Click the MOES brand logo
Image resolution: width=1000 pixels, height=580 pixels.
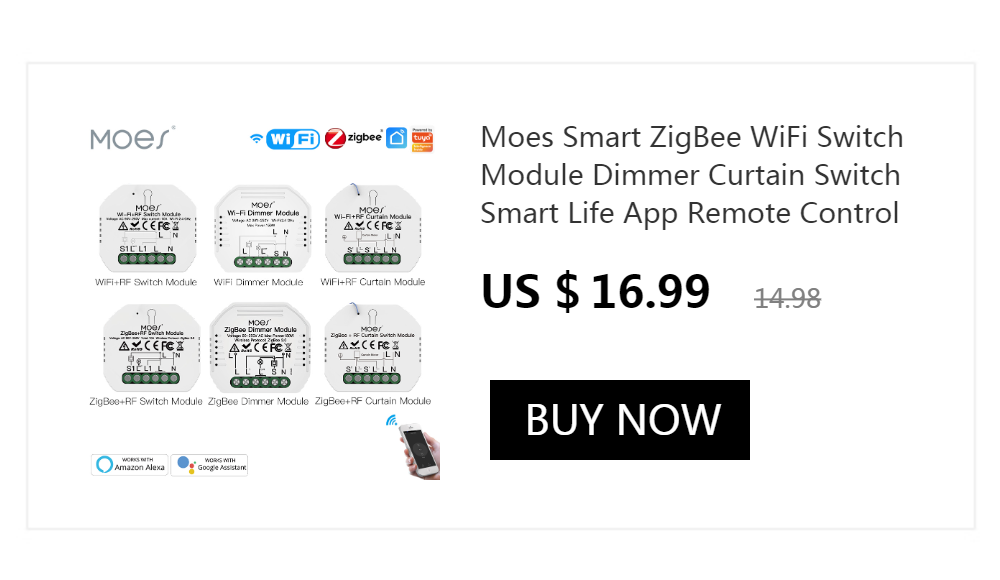point(133,138)
